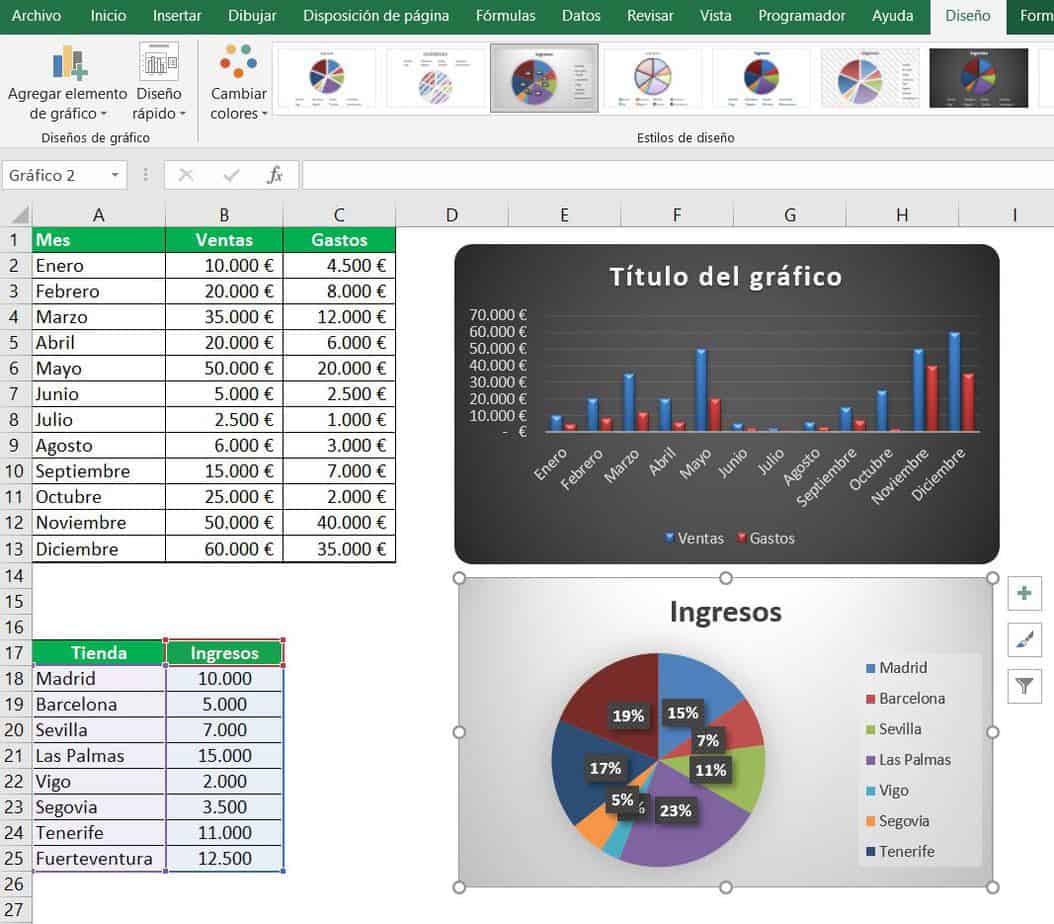Click the insert function fx icon
The image size is (1054, 924).
275,175
